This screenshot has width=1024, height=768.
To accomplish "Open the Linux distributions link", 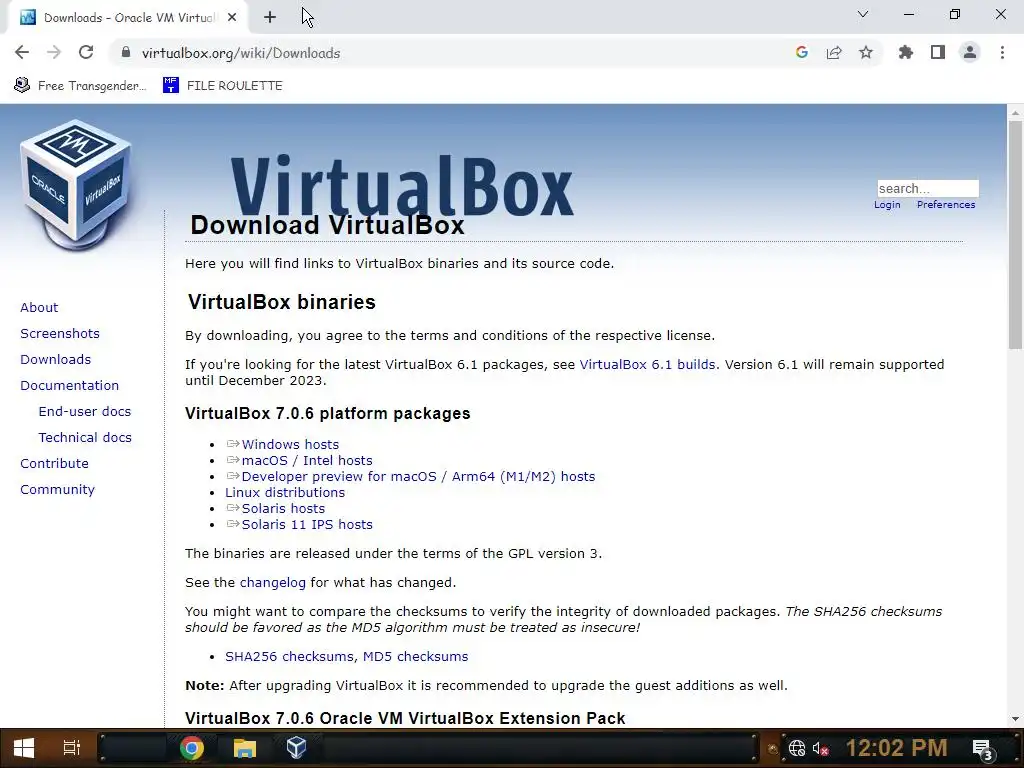I will [x=285, y=492].
